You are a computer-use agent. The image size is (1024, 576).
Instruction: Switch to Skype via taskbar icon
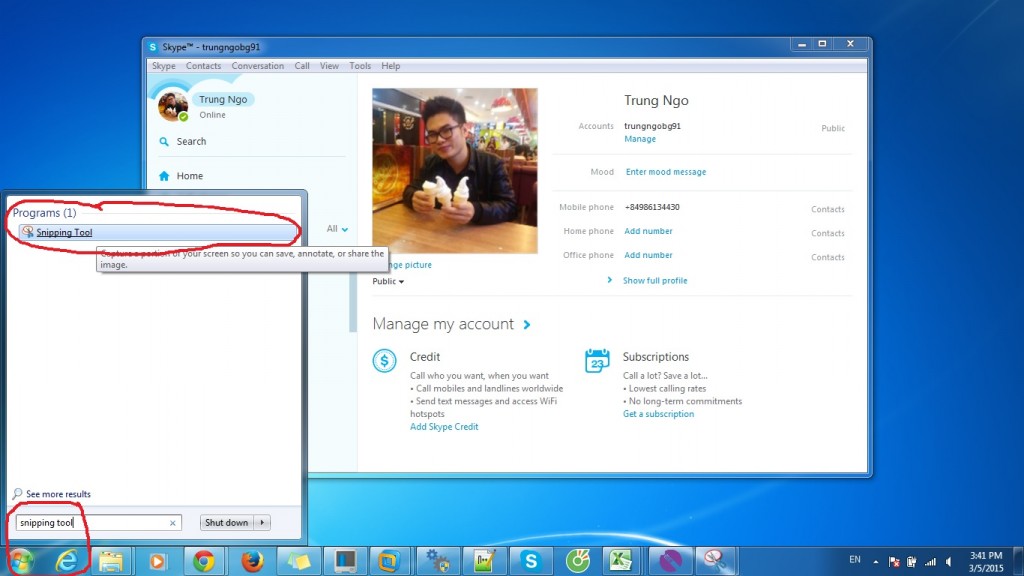(x=530, y=561)
